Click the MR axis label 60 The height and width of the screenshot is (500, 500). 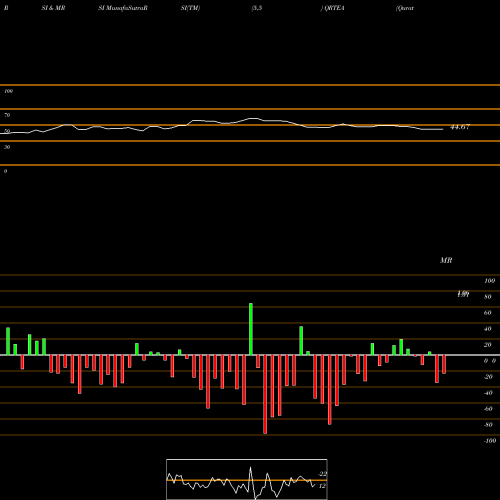(488, 313)
